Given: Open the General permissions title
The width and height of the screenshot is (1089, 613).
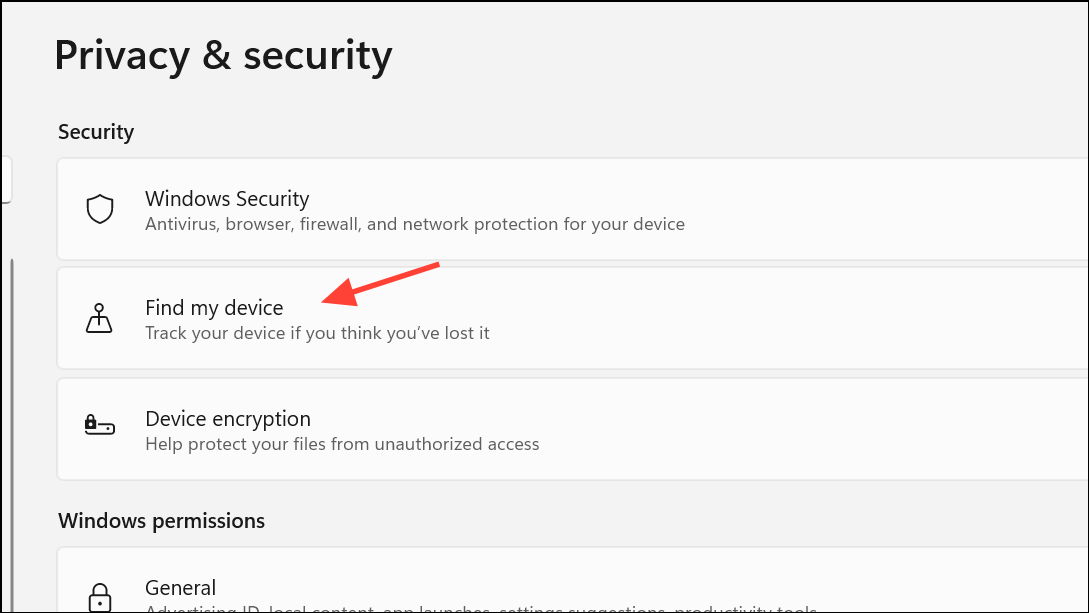Looking at the screenshot, I should click(180, 587).
